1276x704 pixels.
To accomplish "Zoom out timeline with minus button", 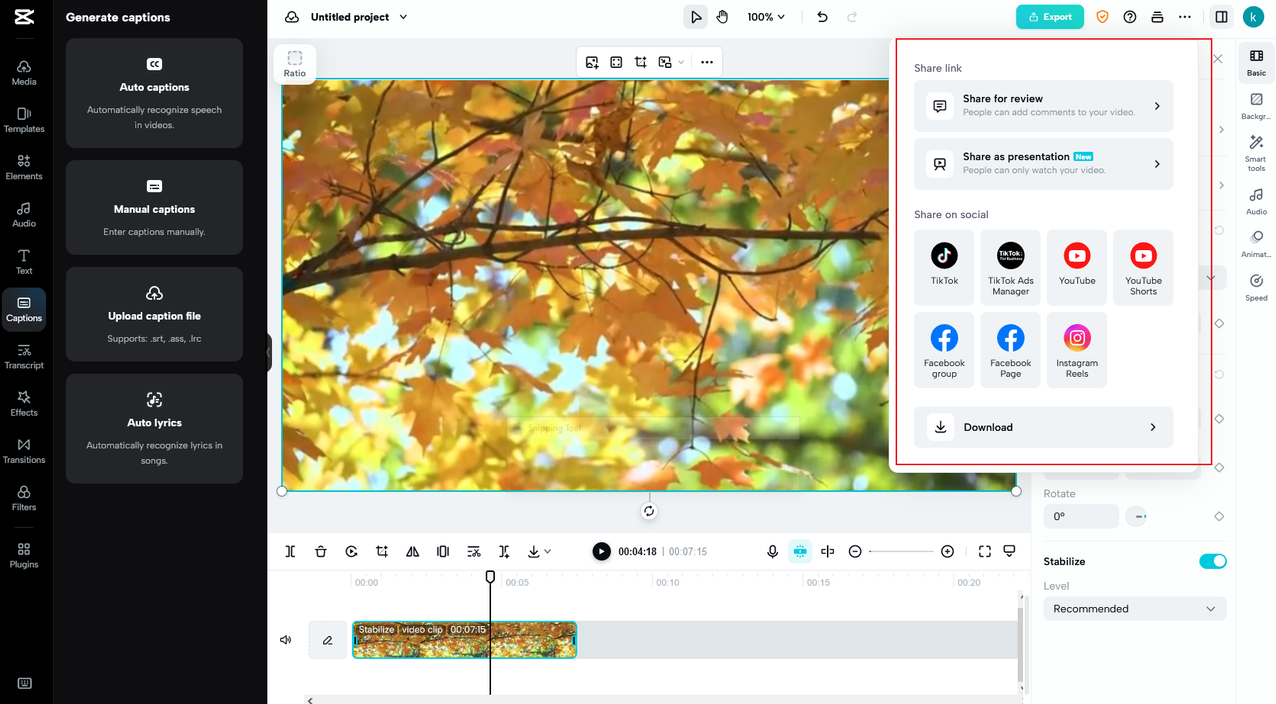I will (x=855, y=552).
